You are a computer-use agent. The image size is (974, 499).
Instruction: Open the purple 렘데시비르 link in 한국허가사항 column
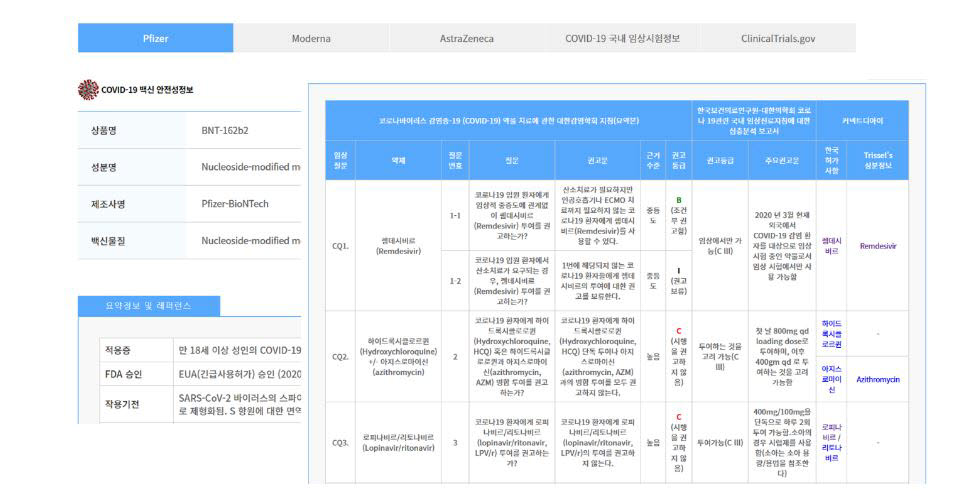(831, 245)
